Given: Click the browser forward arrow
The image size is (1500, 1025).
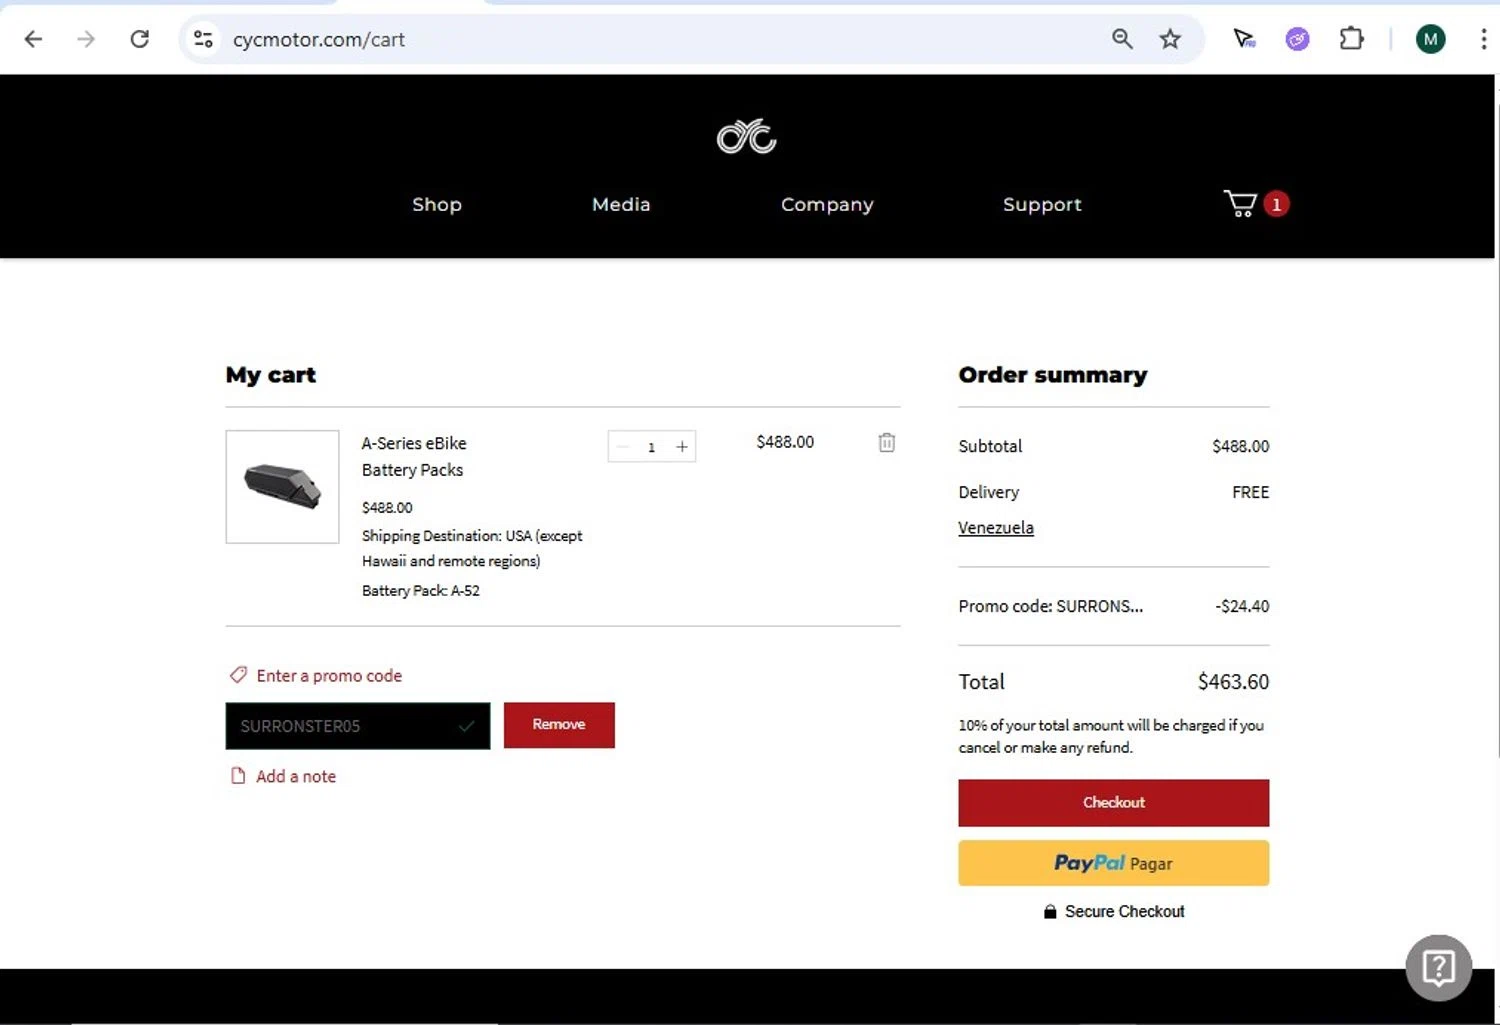Looking at the screenshot, I should [86, 39].
